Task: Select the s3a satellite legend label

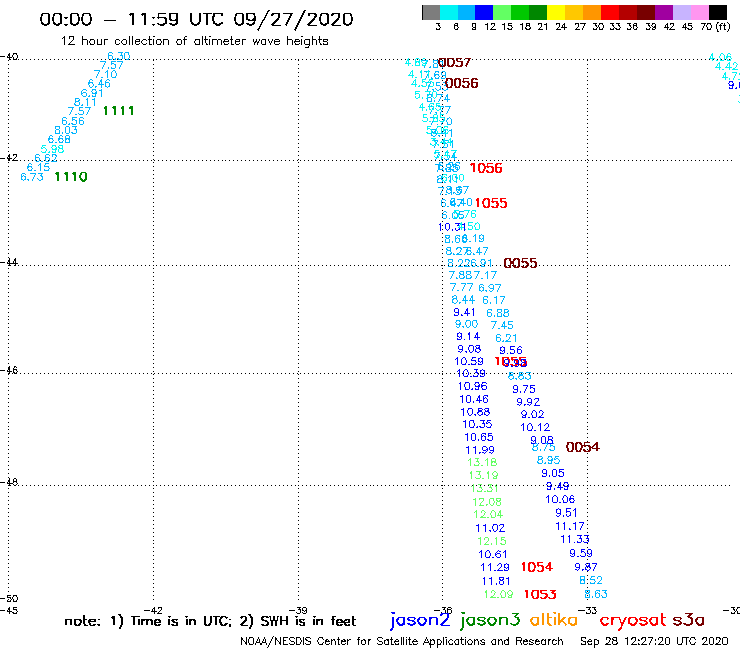Action: (x=688, y=620)
